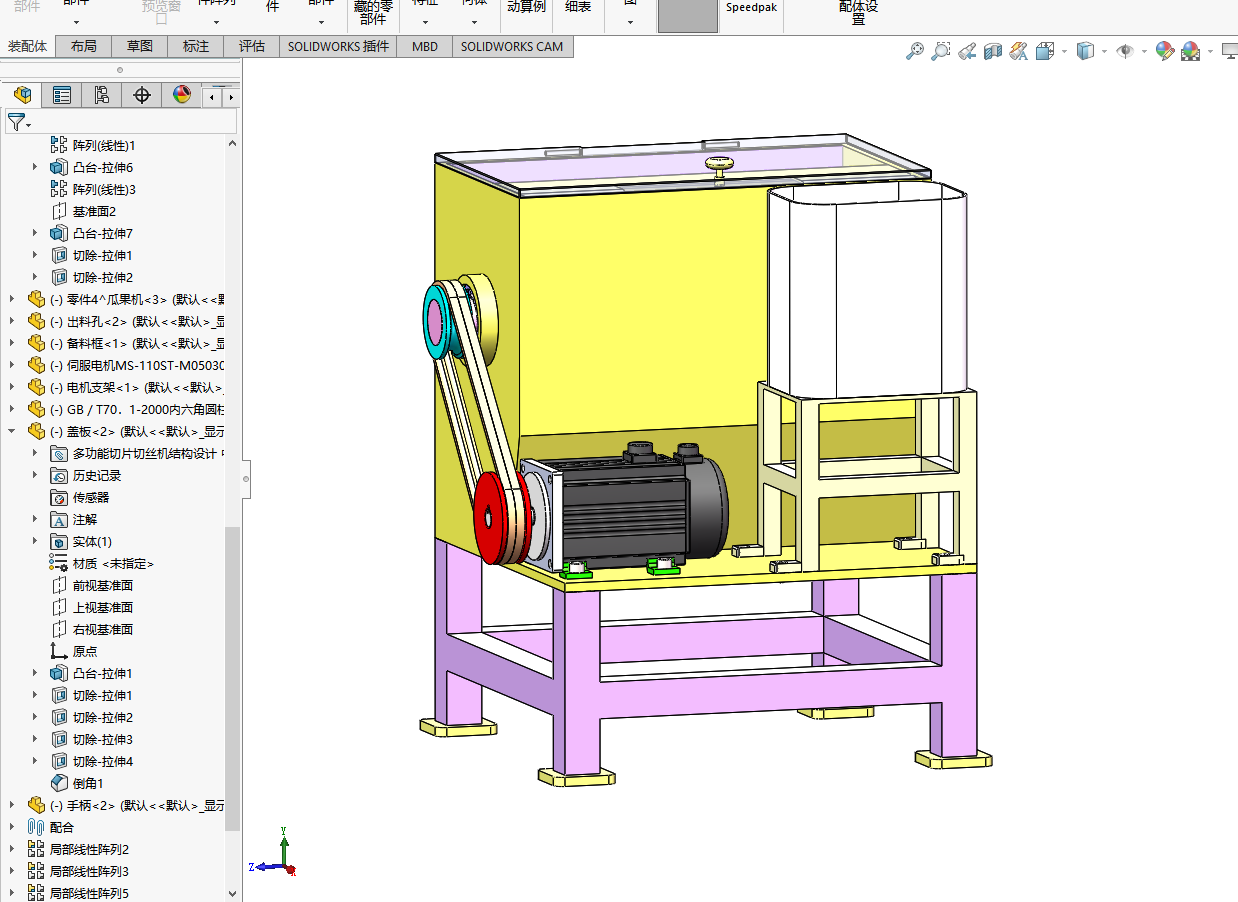
Task: Select the 基准面2 plane
Action: [x=94, y=211]
